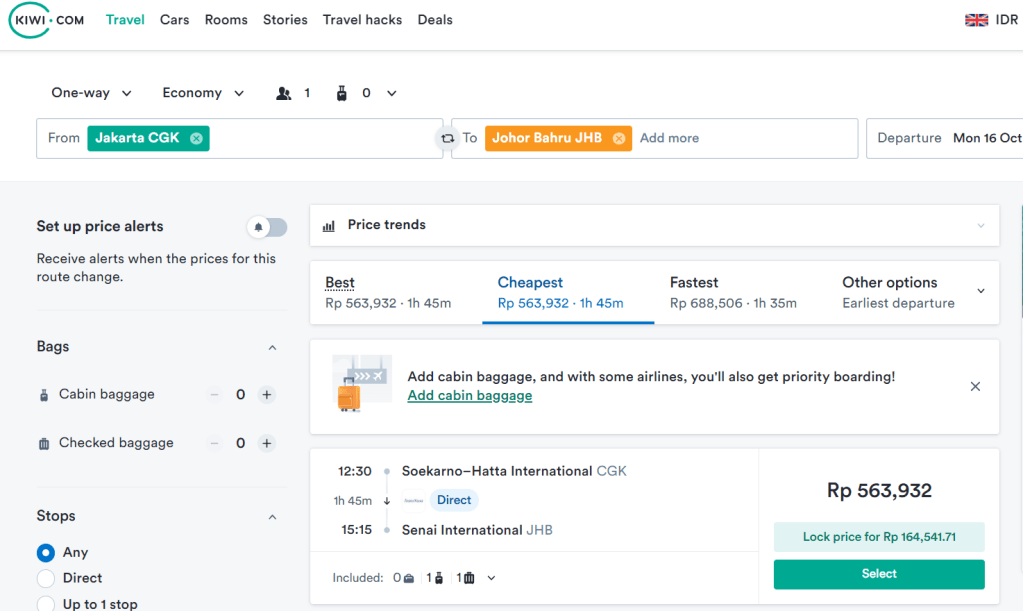Open the One-way trip type dropdown
The height and width of the screenshot is (611, 1023).
click(91, 93)
